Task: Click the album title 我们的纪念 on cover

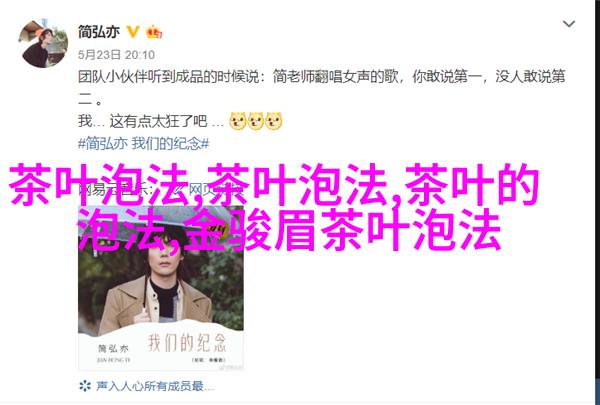Action: coord(187,342)
